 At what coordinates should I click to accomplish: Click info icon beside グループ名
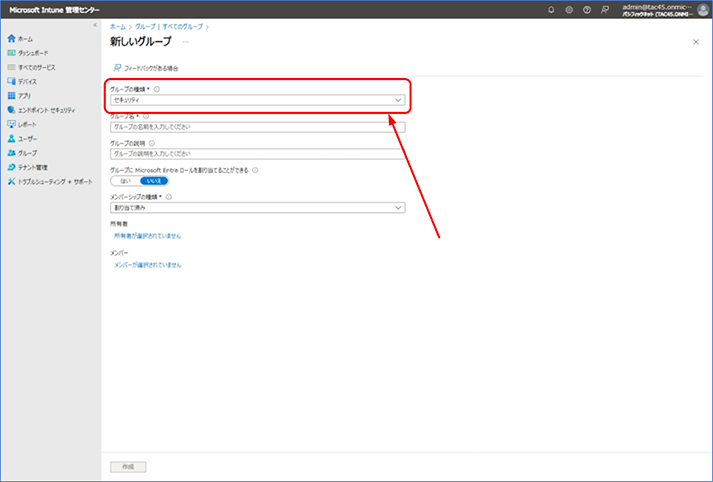click(x=146, y=116)
